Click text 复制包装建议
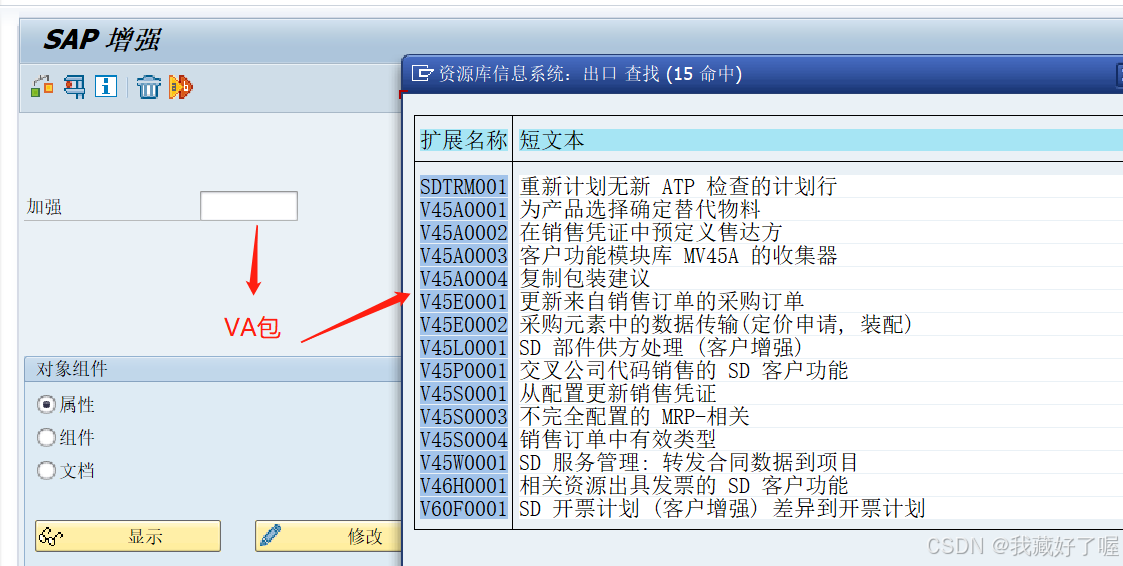The width and height of the screenshot is (1123, 566). [x=585, y=279]
